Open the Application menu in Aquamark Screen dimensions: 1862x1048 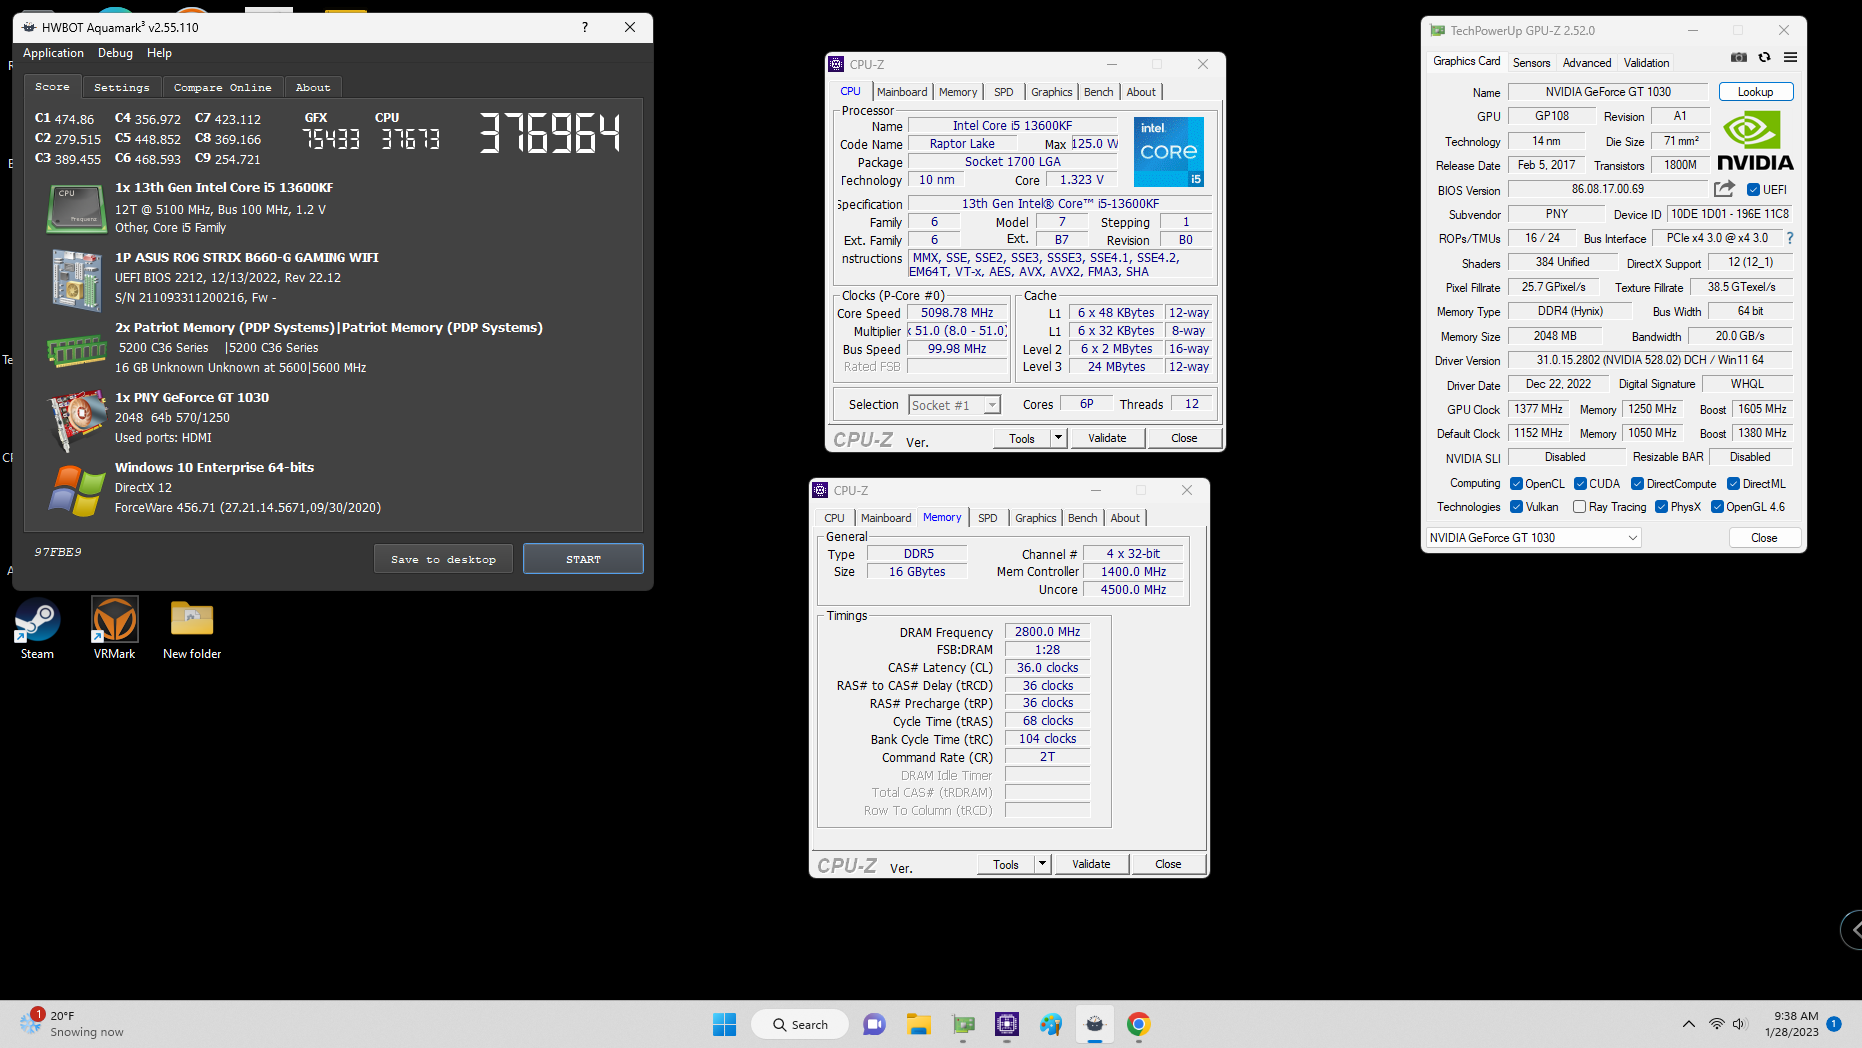pyautogui.click(x=53, y=53)
